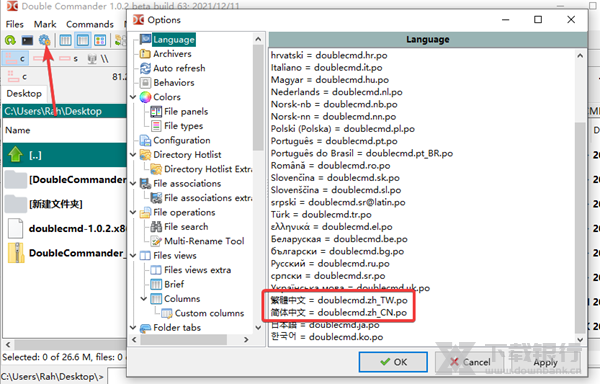Click the Auto refresh tree icon

(x=145, y=68)
